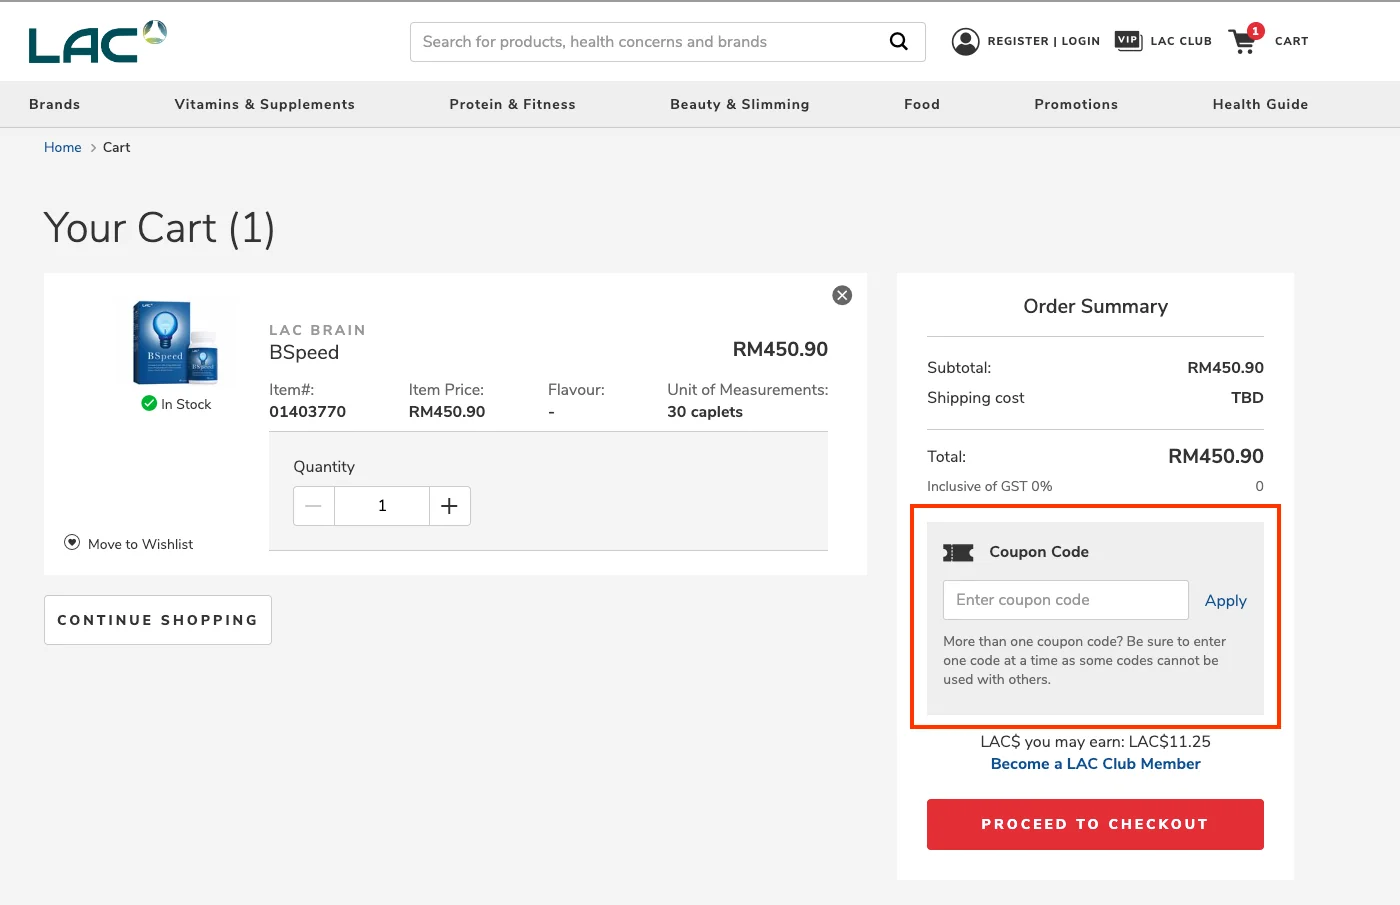Open Beauty & Slimming menu
This screenshot has width=1400, height=905.
point(740,104)
